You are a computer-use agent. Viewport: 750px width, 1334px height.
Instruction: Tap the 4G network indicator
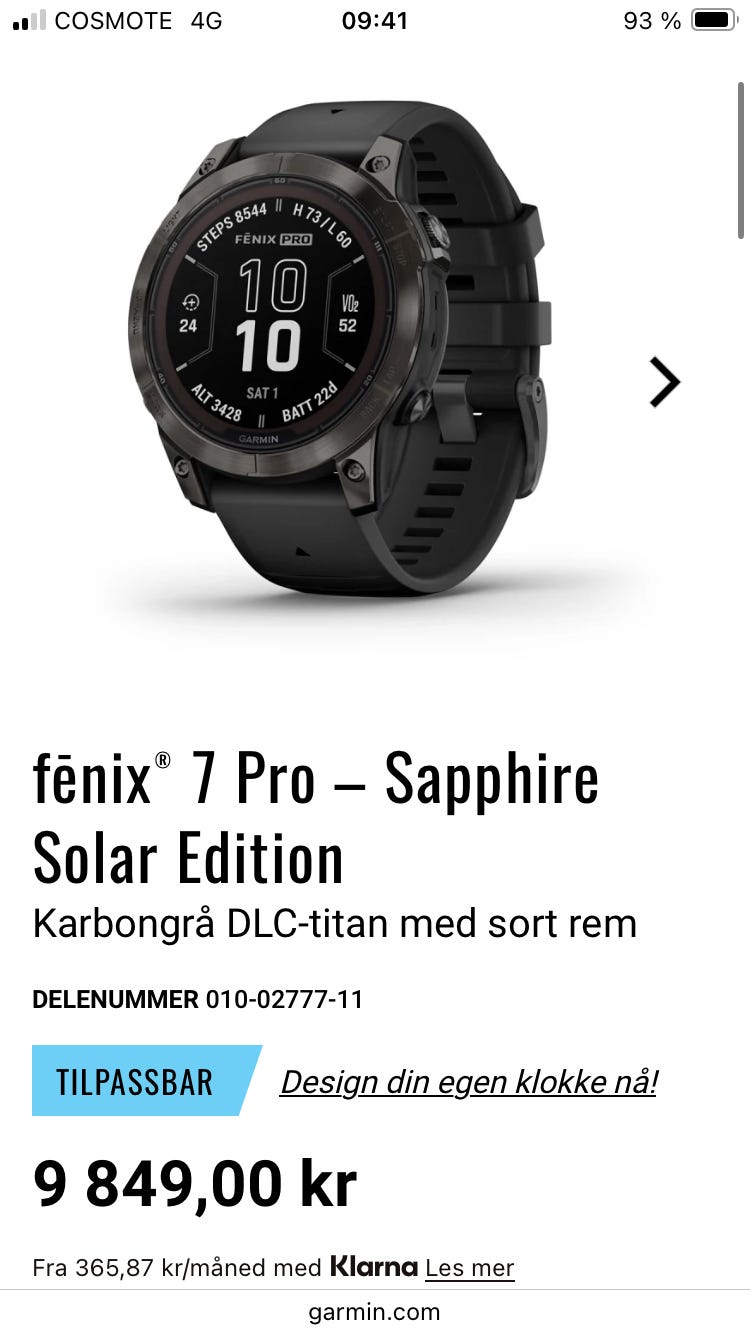(x=207, y=20)
